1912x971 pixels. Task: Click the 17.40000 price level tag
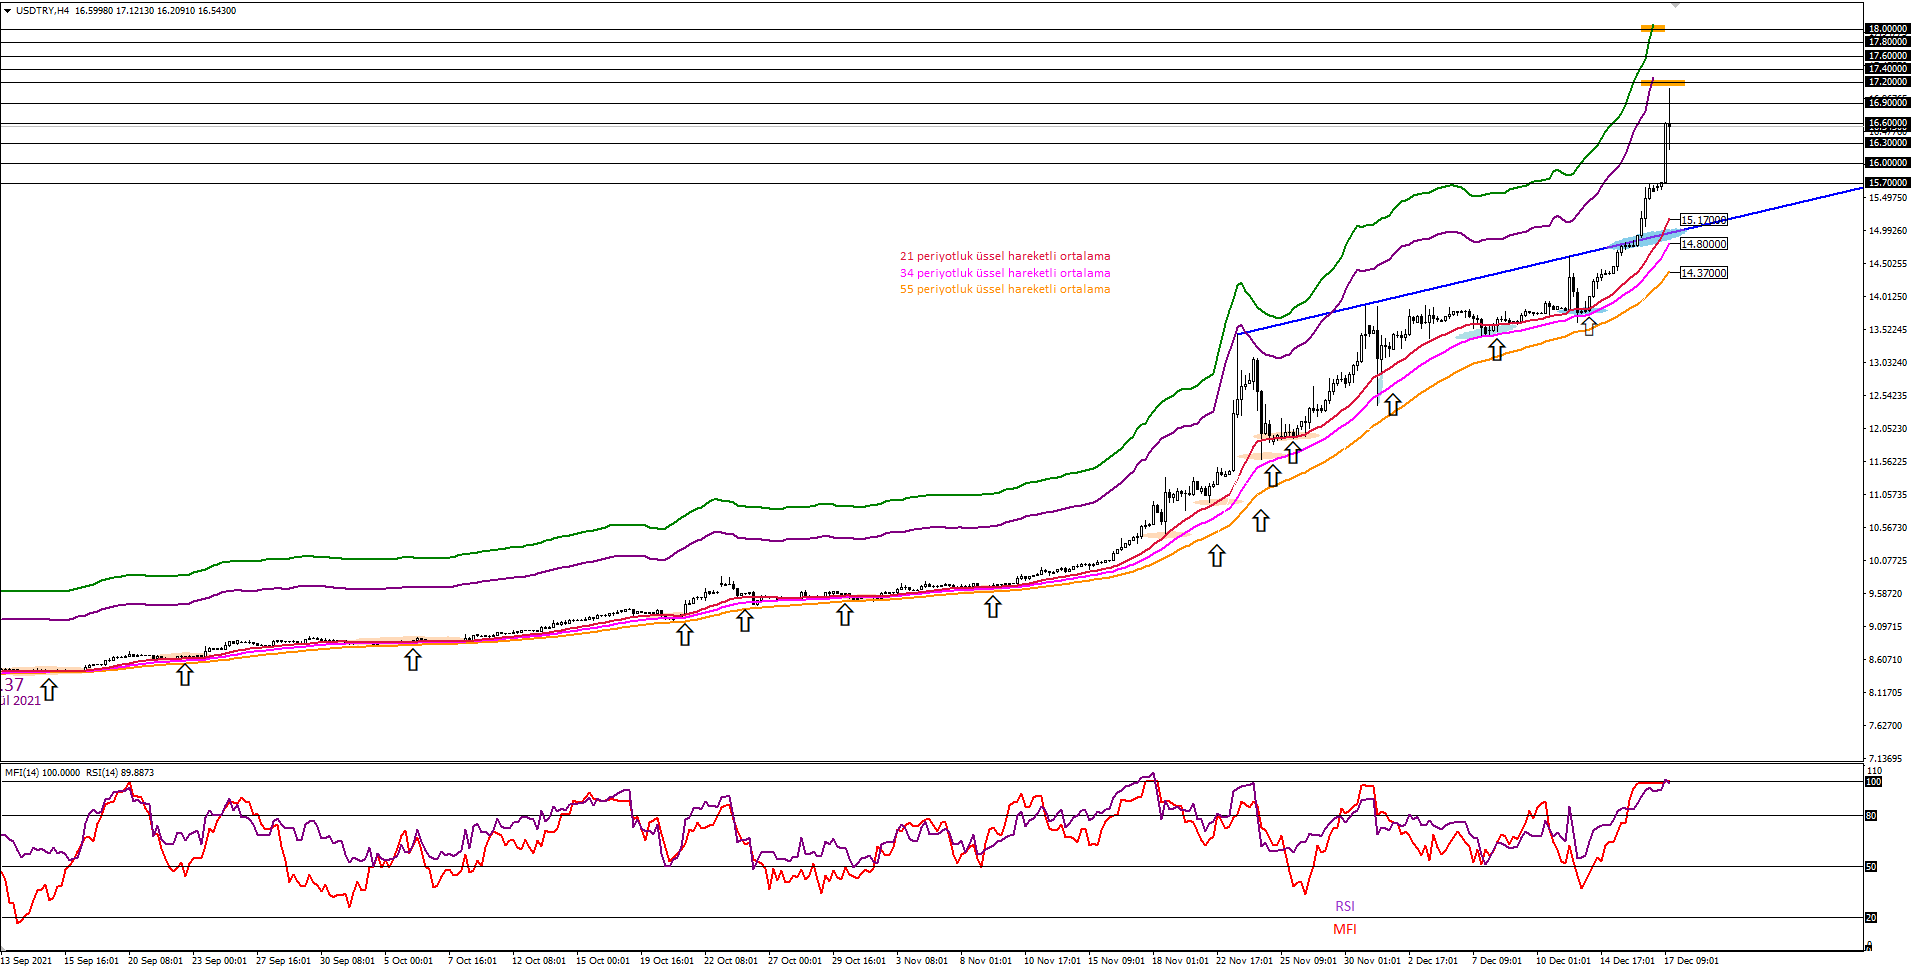pyautogui.click(x=1887, y=69)
